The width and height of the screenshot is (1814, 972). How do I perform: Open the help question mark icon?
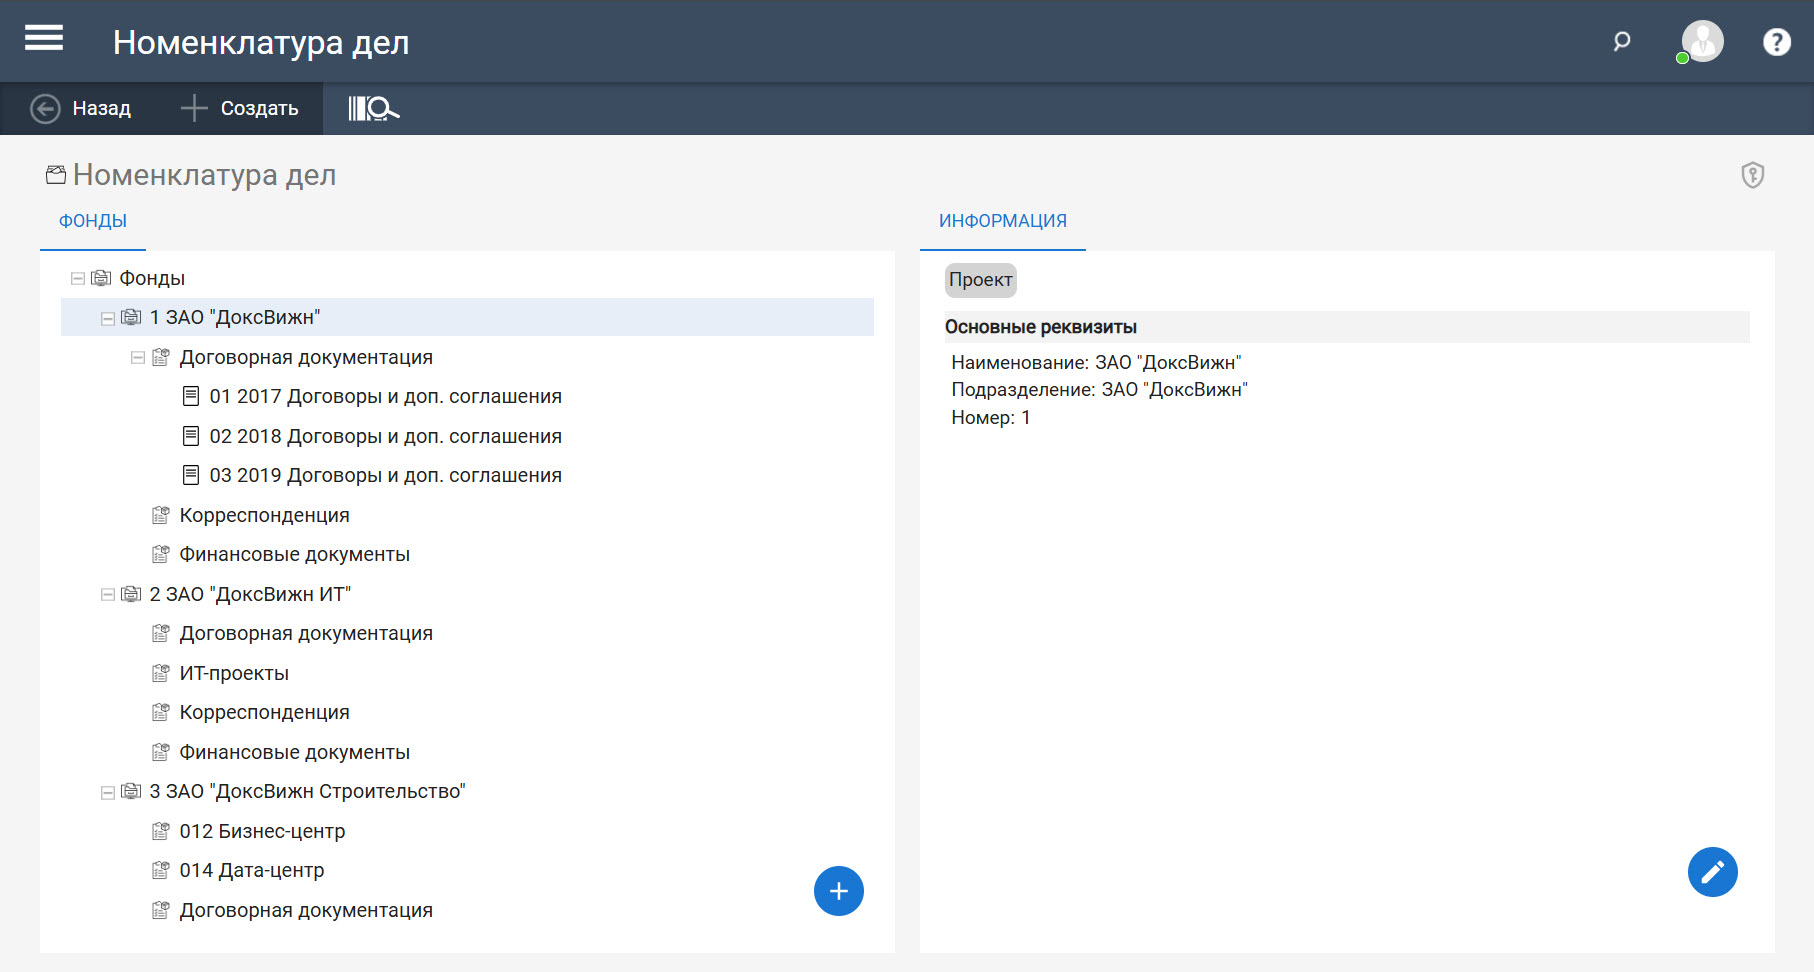click(x=1776, y=42)
